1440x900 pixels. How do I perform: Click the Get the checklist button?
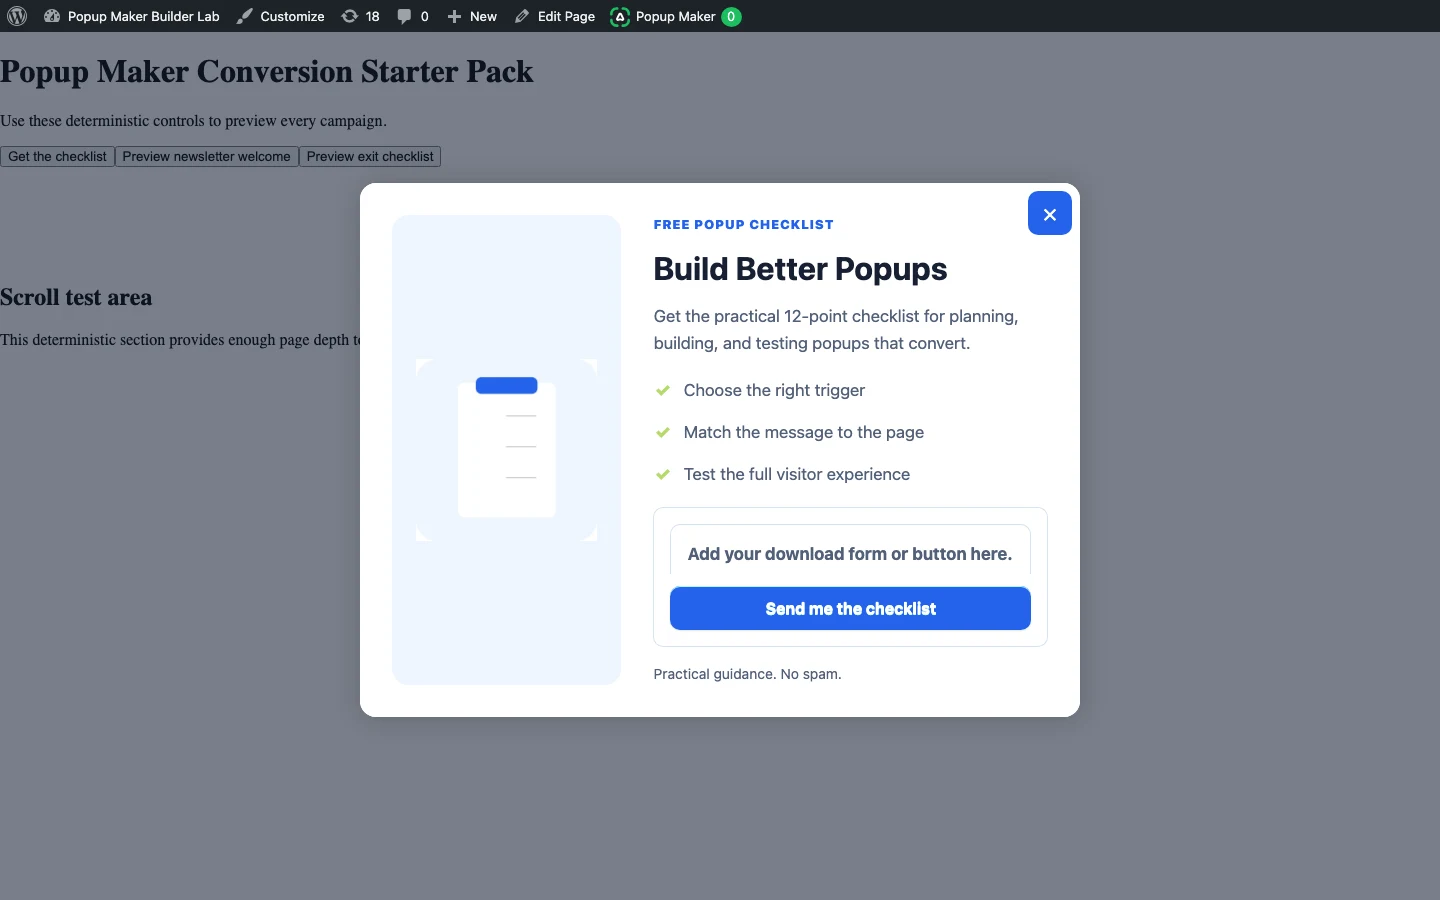coord(57,157)
